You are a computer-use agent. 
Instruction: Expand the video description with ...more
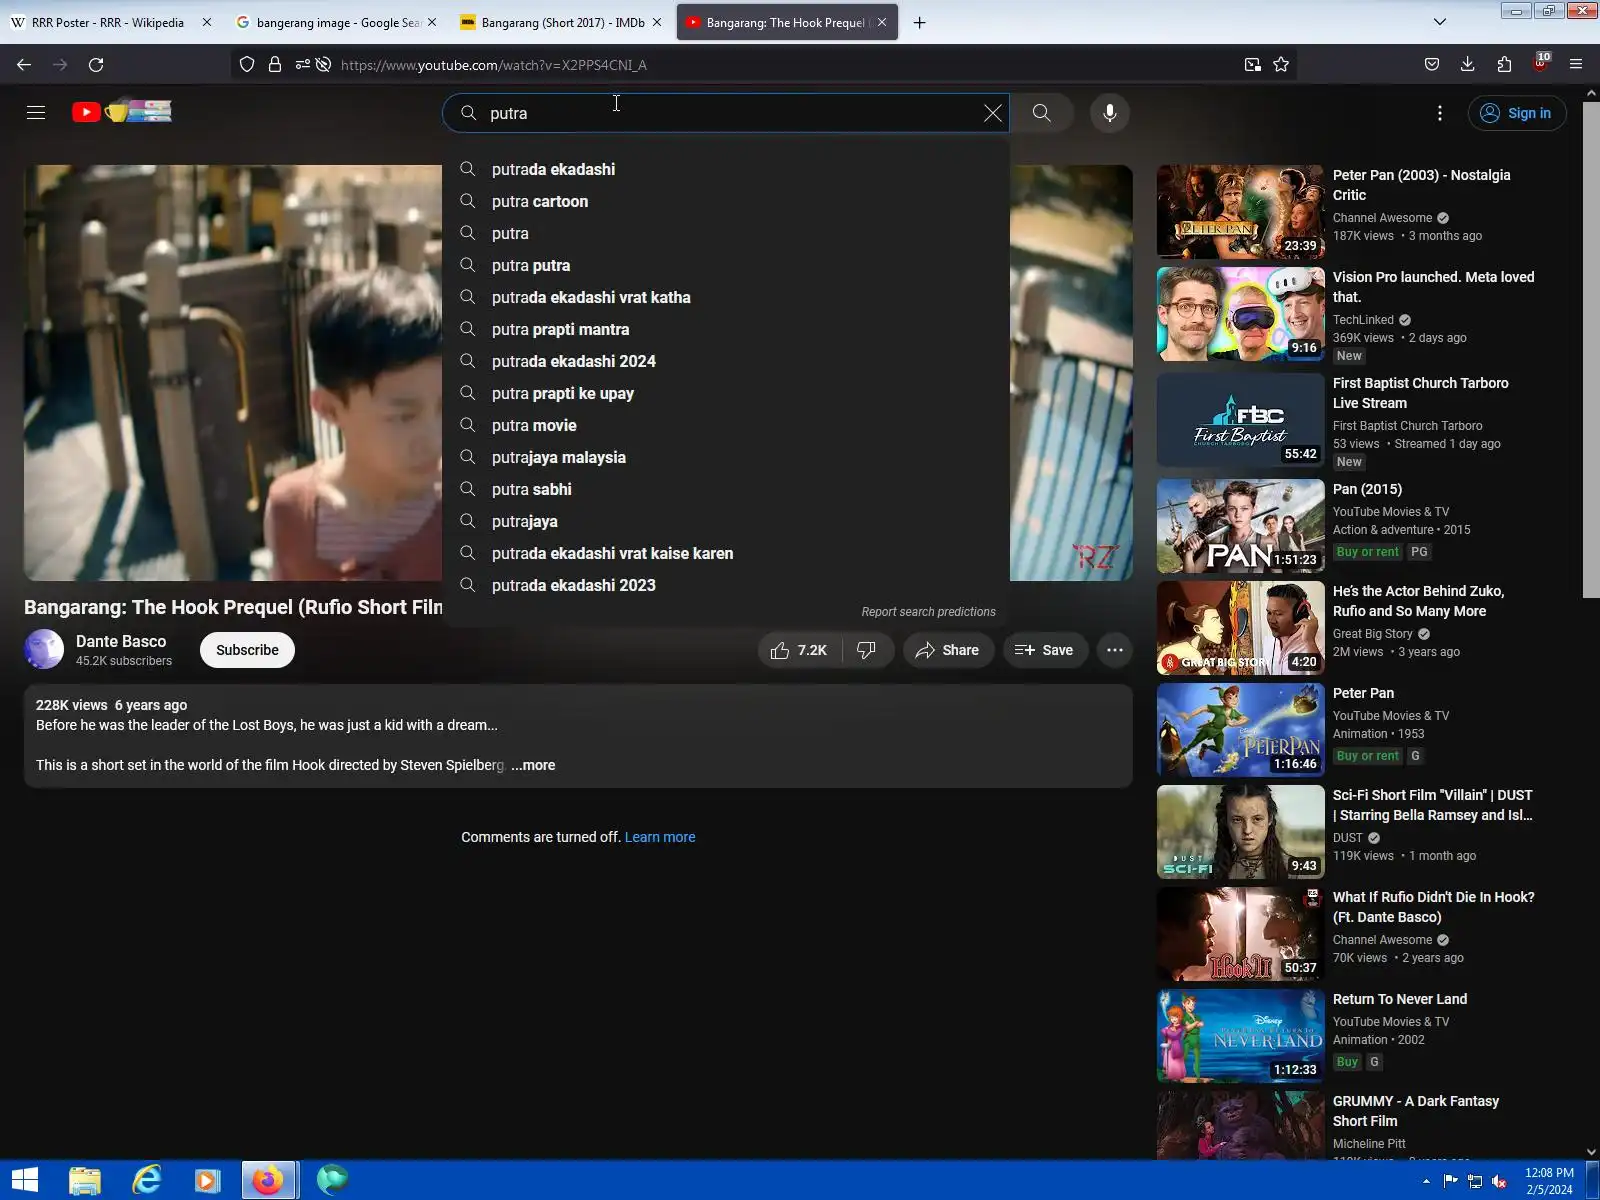533,765
